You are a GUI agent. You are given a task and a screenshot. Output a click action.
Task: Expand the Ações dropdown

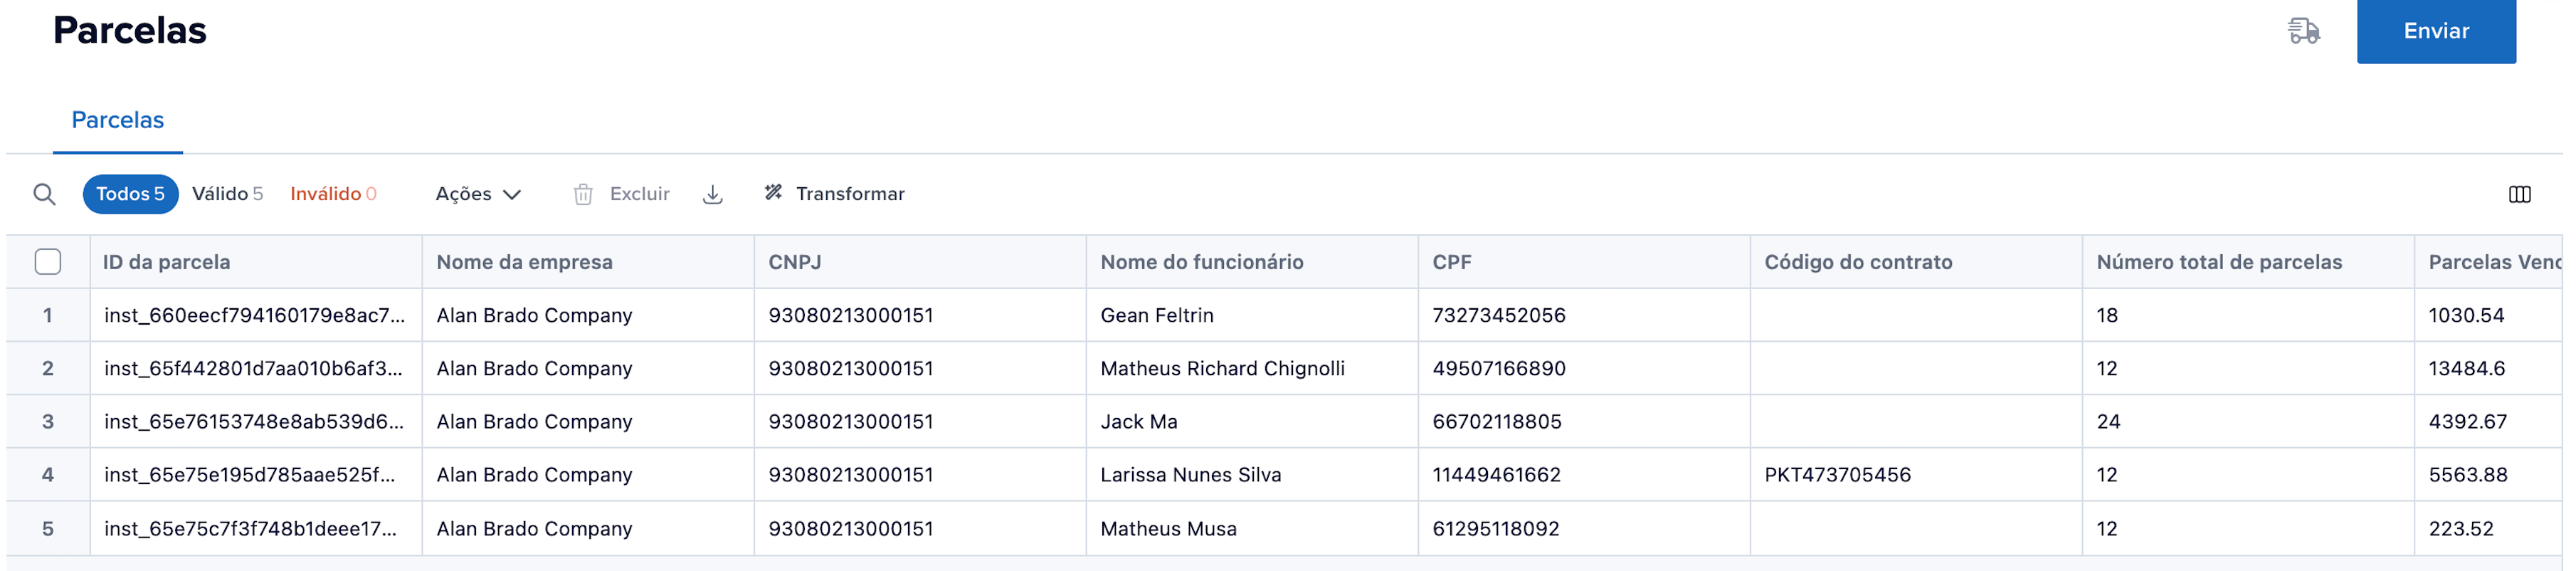point(478,194)
